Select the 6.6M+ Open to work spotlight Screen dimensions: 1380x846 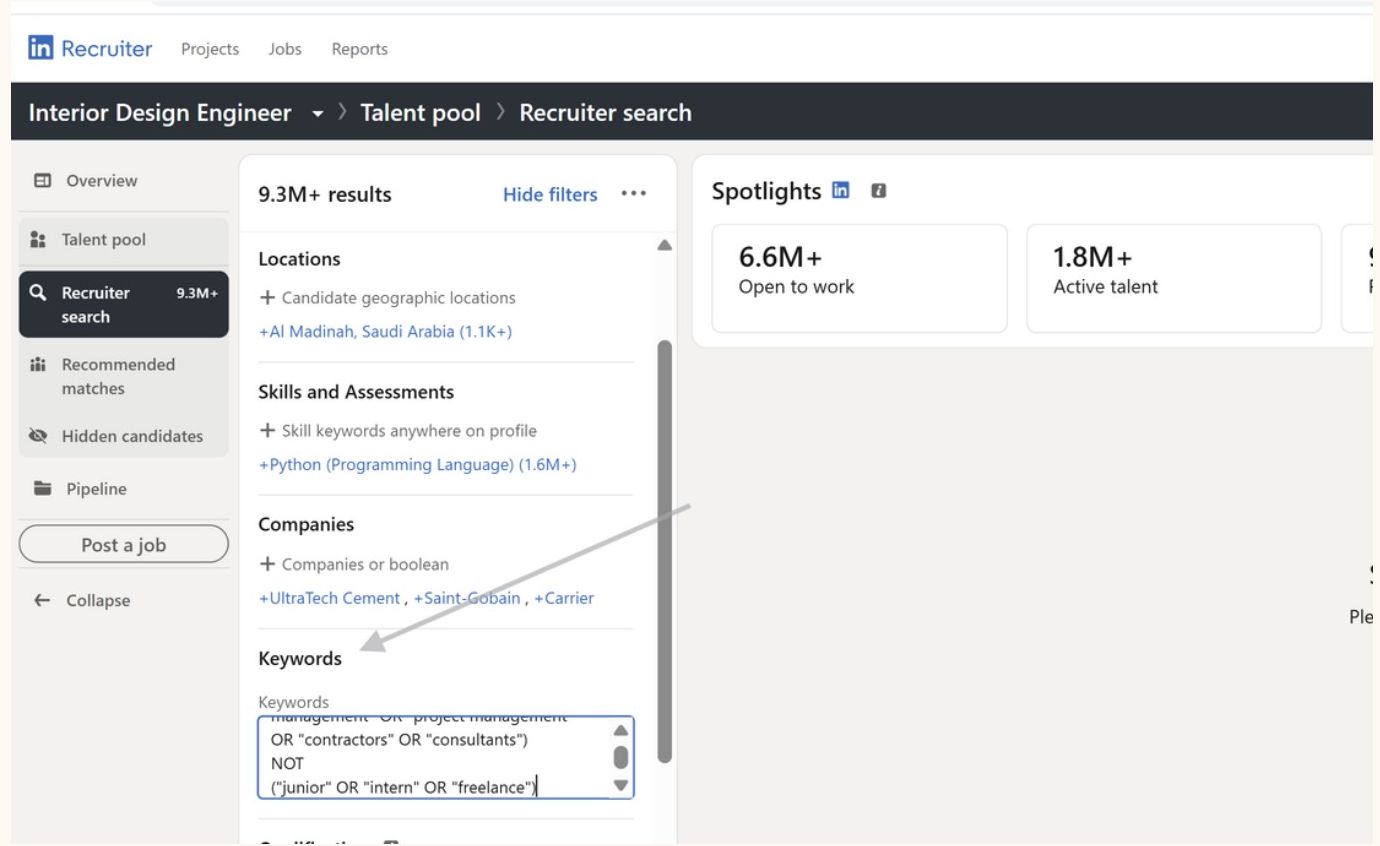(x=859, y=278)
